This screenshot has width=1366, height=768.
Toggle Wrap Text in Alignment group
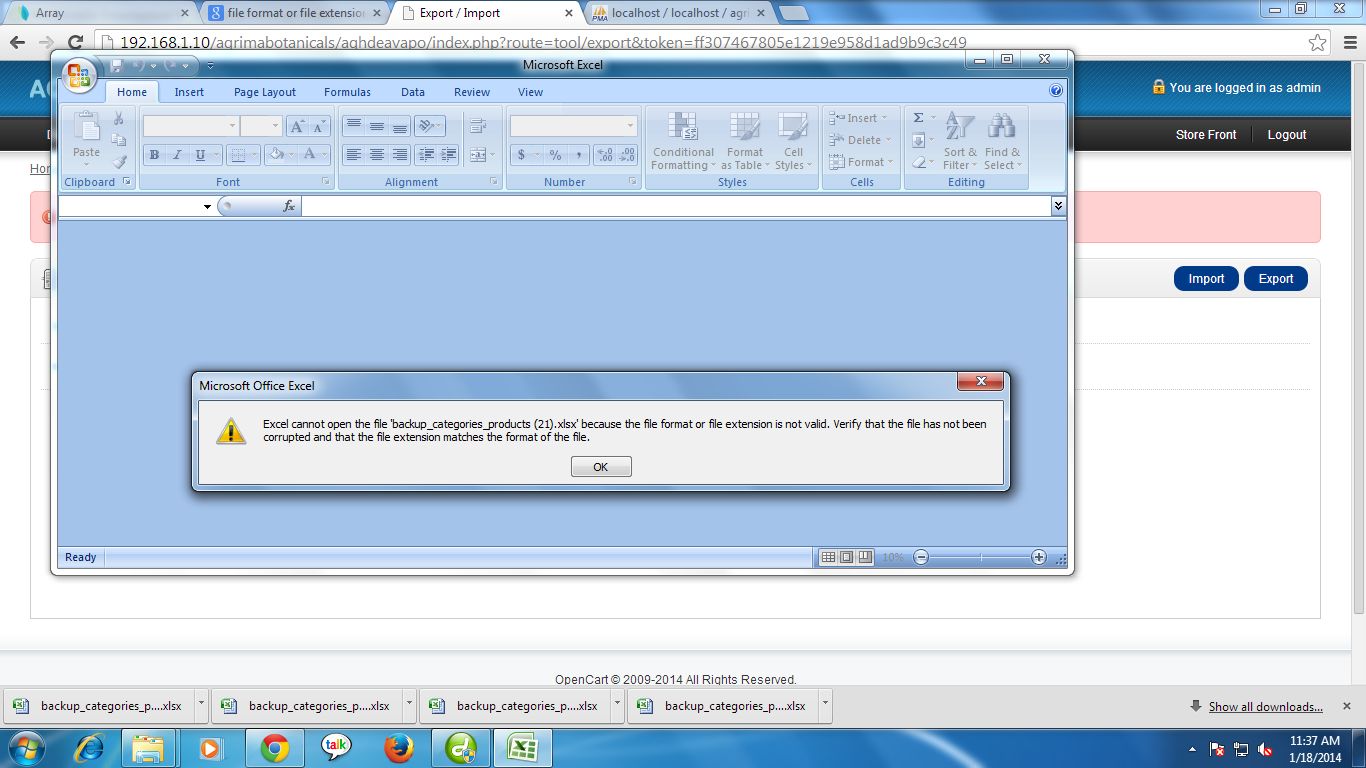[x=477, y=126]
